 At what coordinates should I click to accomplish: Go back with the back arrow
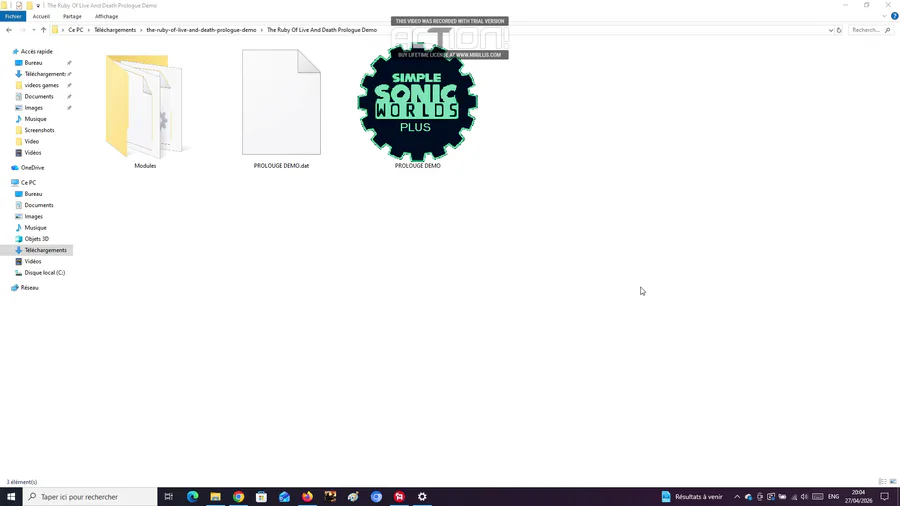coord(9,30)
